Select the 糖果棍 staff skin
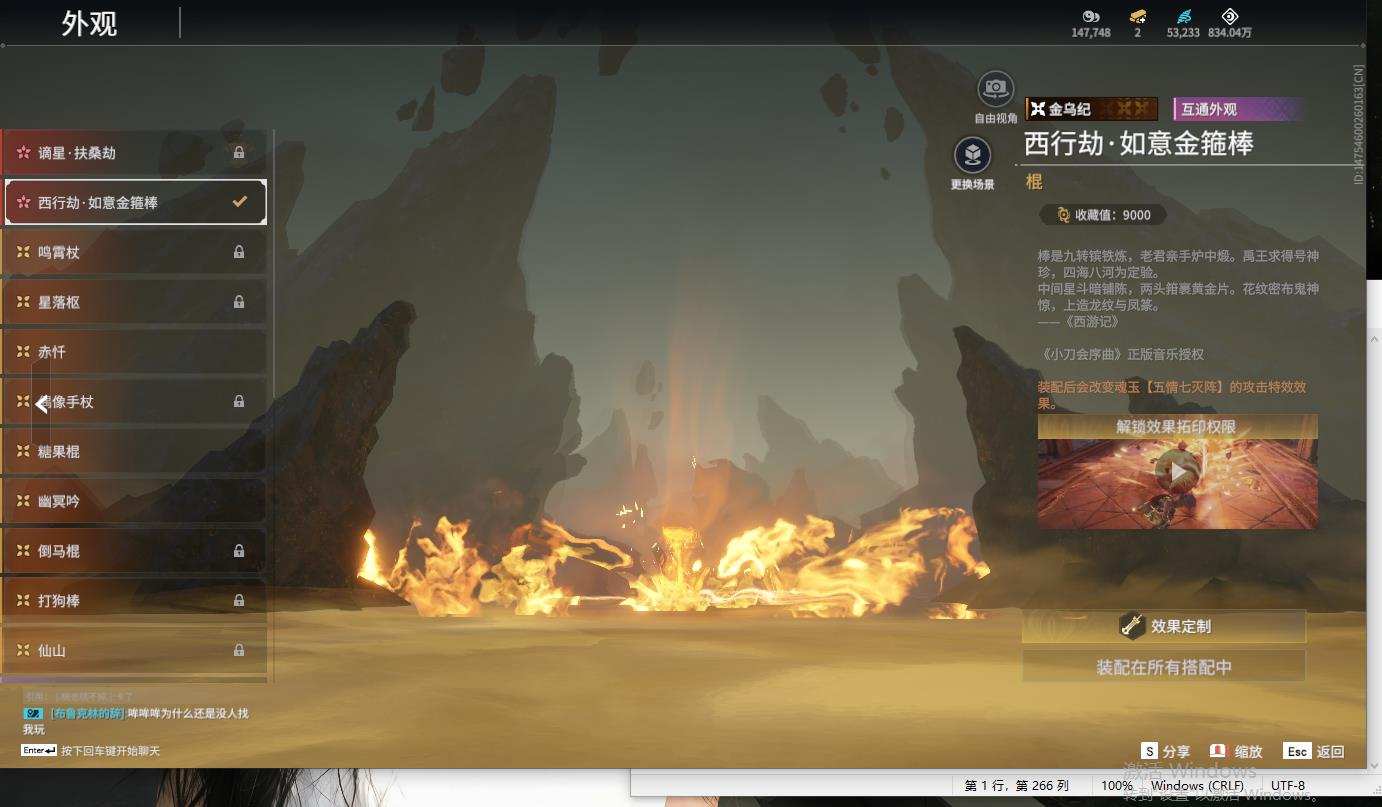This screenshot has height=807, width=1382. tap(134, 451)
